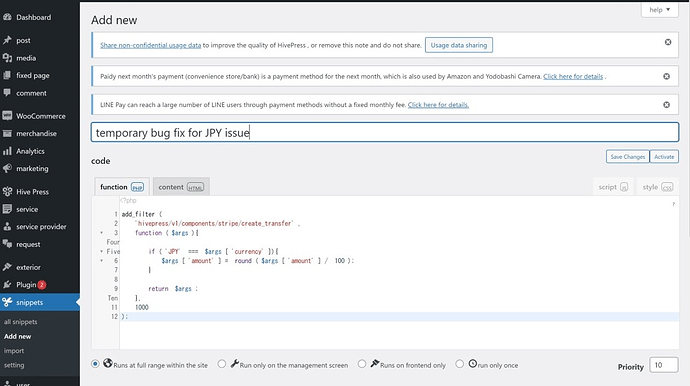690x386 pixels.
Task: Switch to the script JS tab
Action: point(613,187)
